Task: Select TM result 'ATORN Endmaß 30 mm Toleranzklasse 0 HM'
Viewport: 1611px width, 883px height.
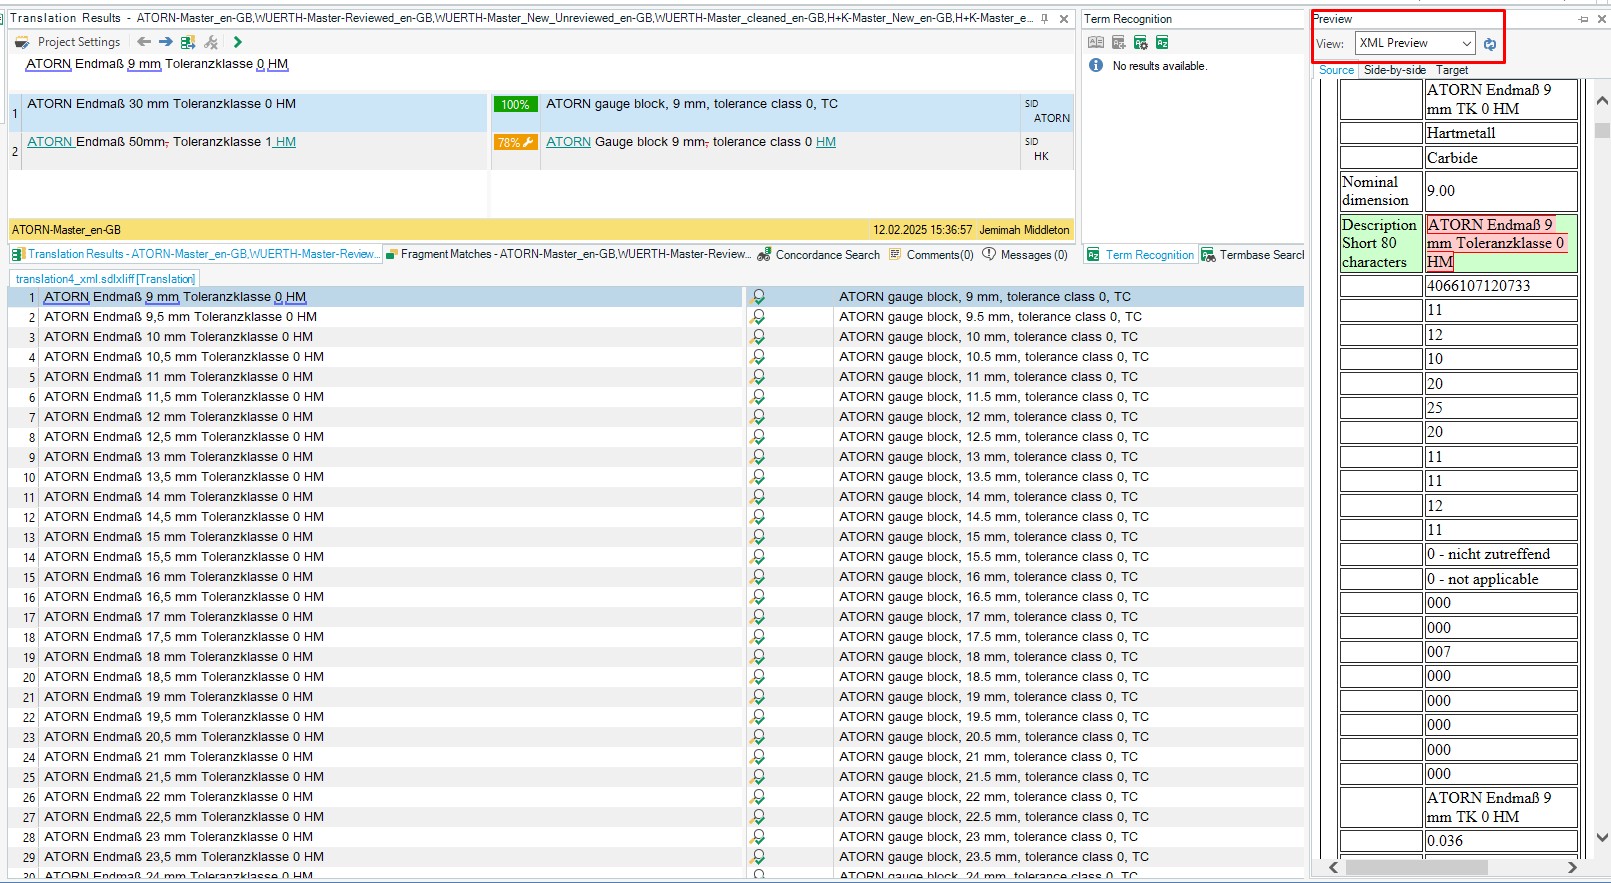Action: point(161,104)
